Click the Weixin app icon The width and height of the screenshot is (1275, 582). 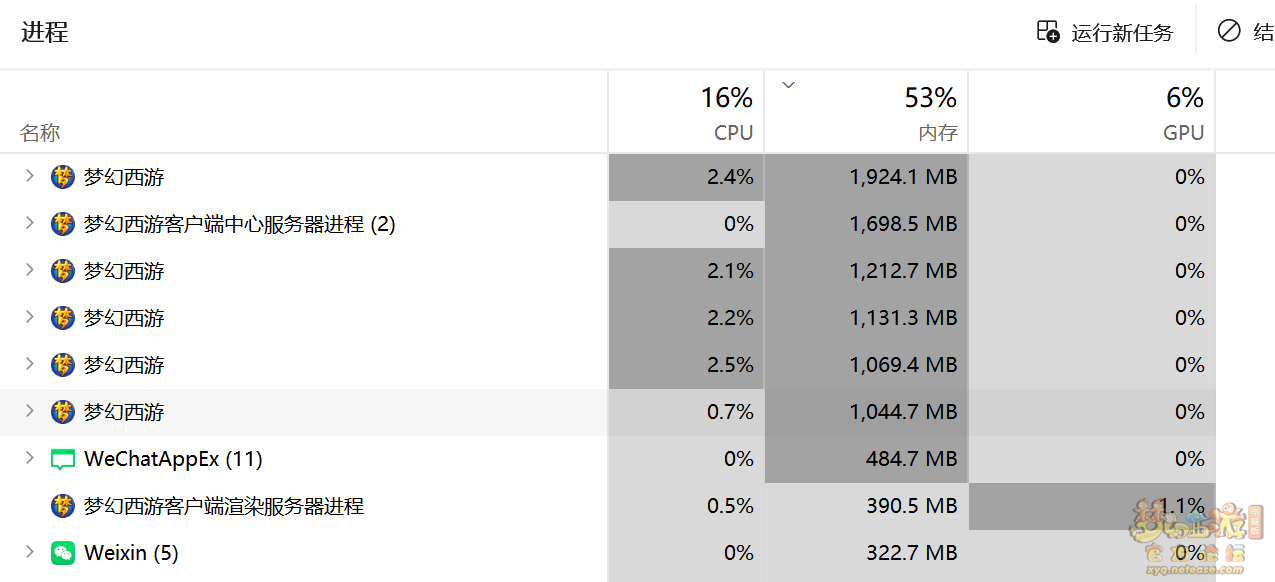pyautogui.click(x=63, y=553)
